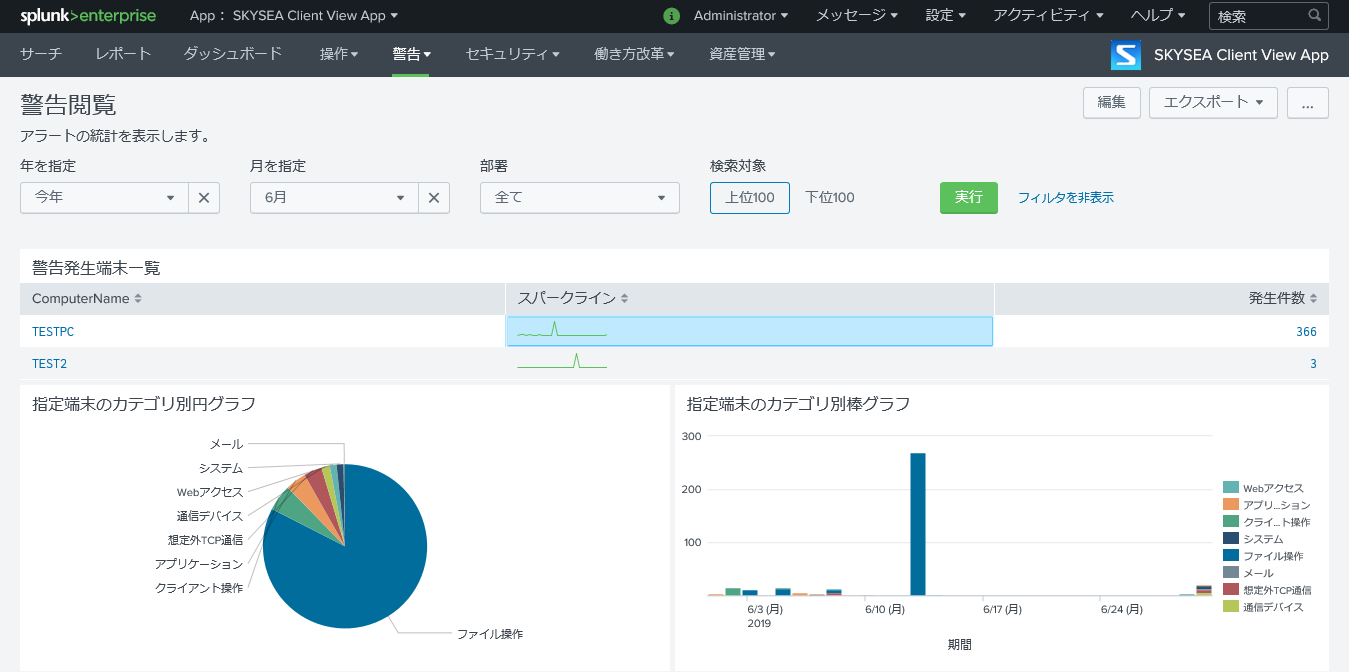Viewport: 1349px width, 672px height.
Task: Open the 警告 menu in the navigation bar
Action: coord(412,54)
